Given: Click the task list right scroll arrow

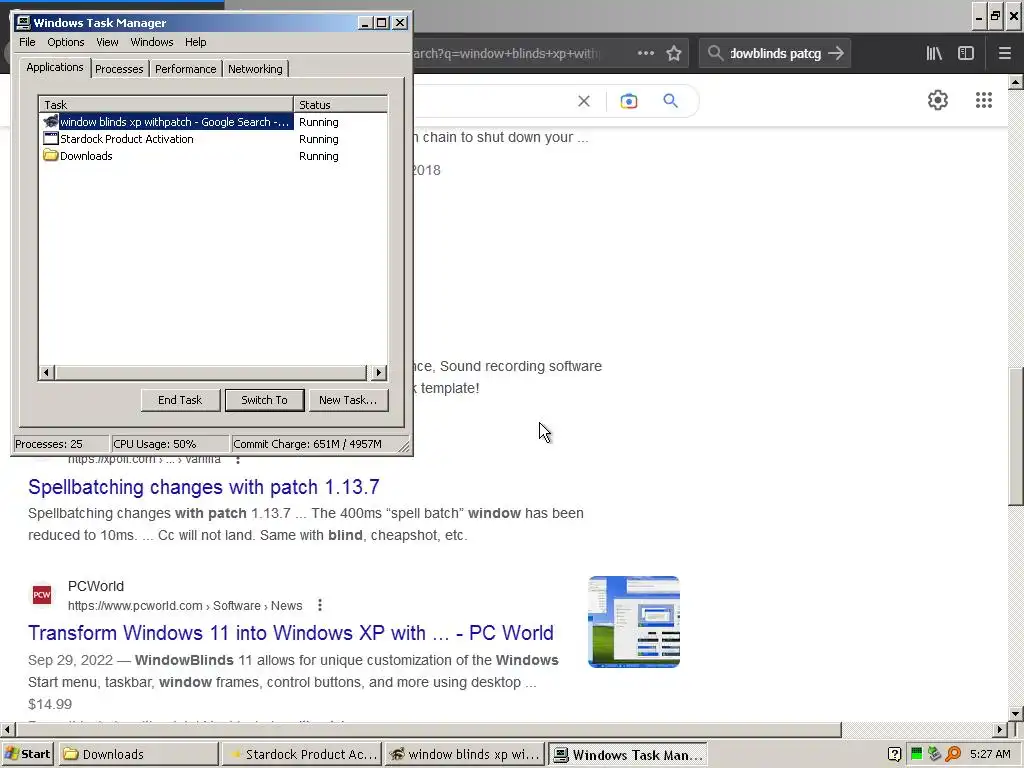Looking at the screenshot, I should 379,373.
